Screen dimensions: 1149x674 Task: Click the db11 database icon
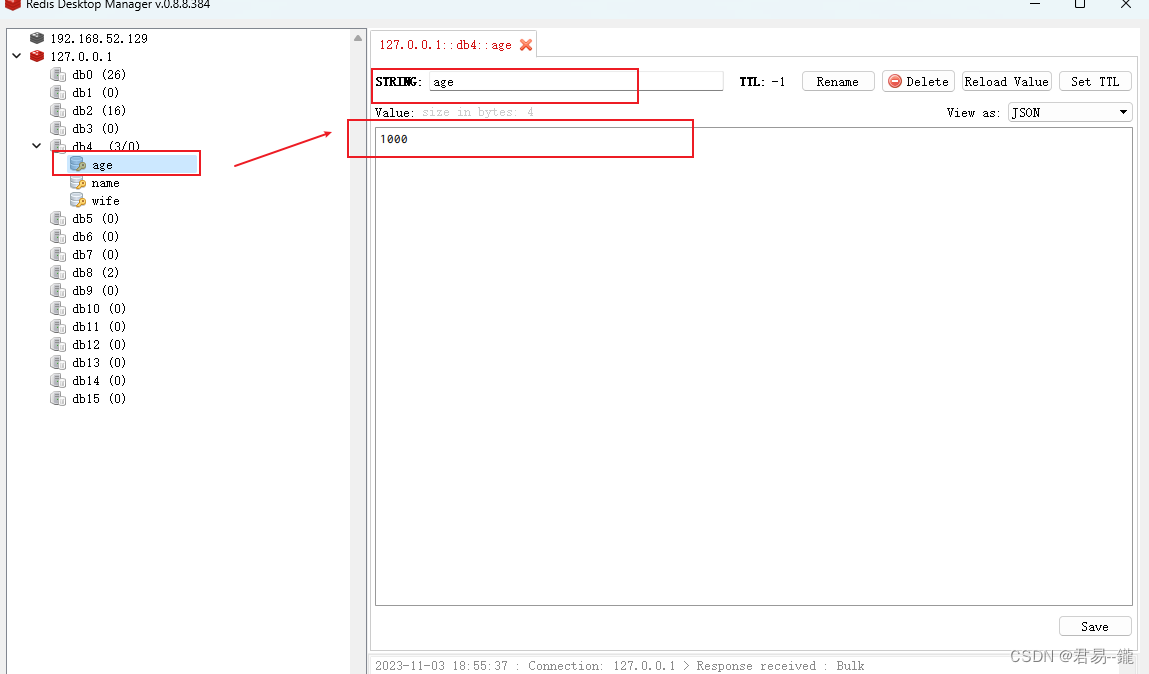click(x=58, y=327)
